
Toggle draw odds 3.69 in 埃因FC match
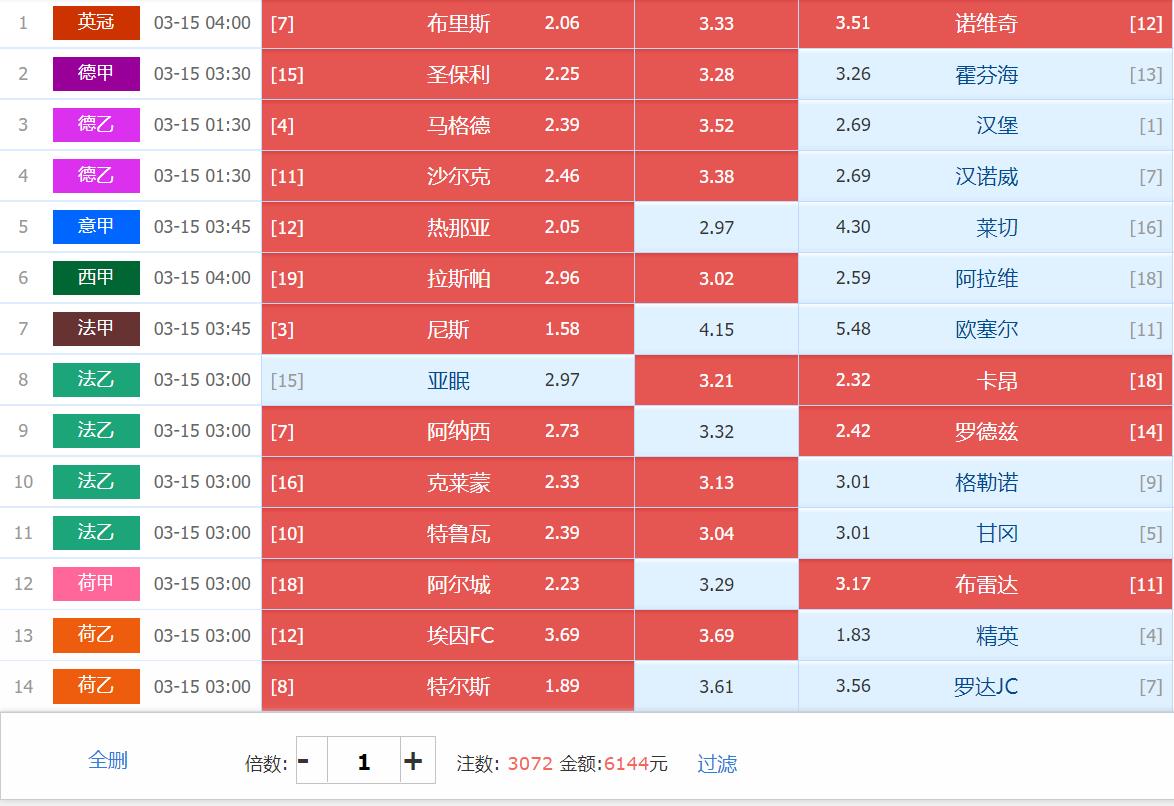click(717, 635)
